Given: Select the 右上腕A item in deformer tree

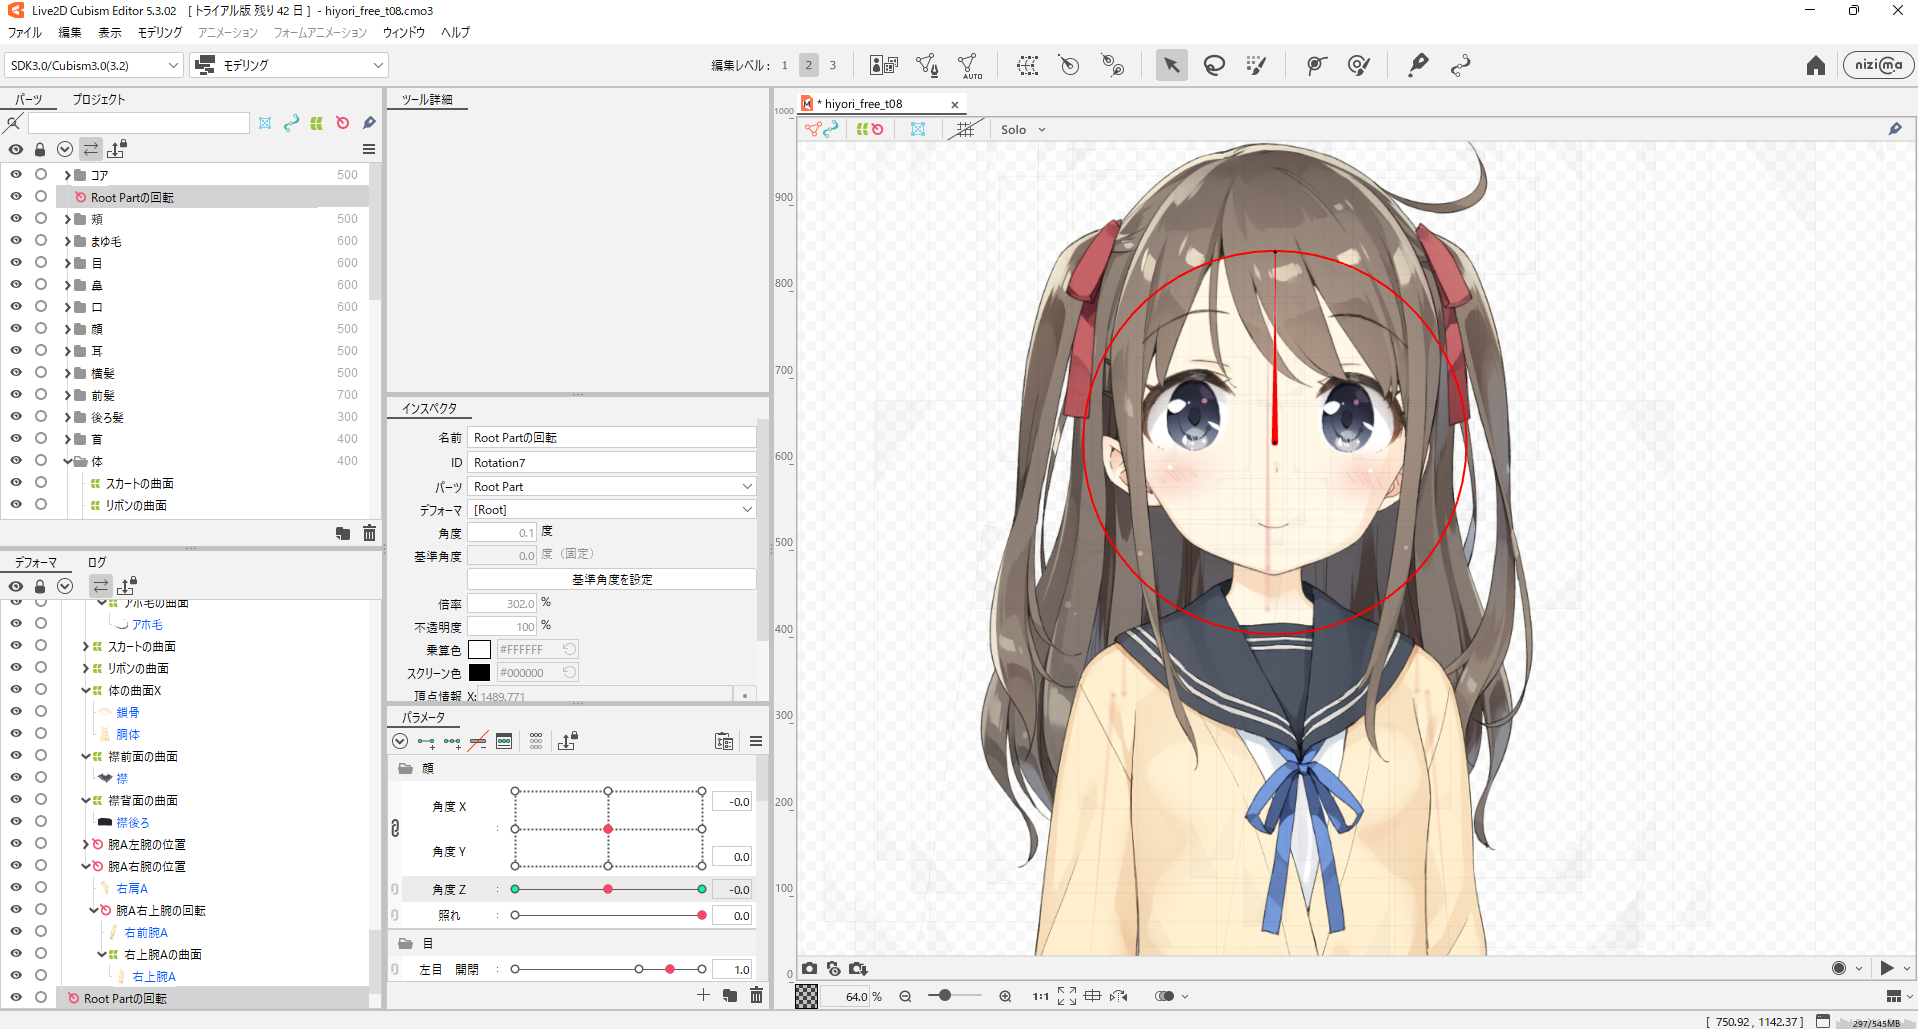Looking at the screenshot, I should [154, 977].
